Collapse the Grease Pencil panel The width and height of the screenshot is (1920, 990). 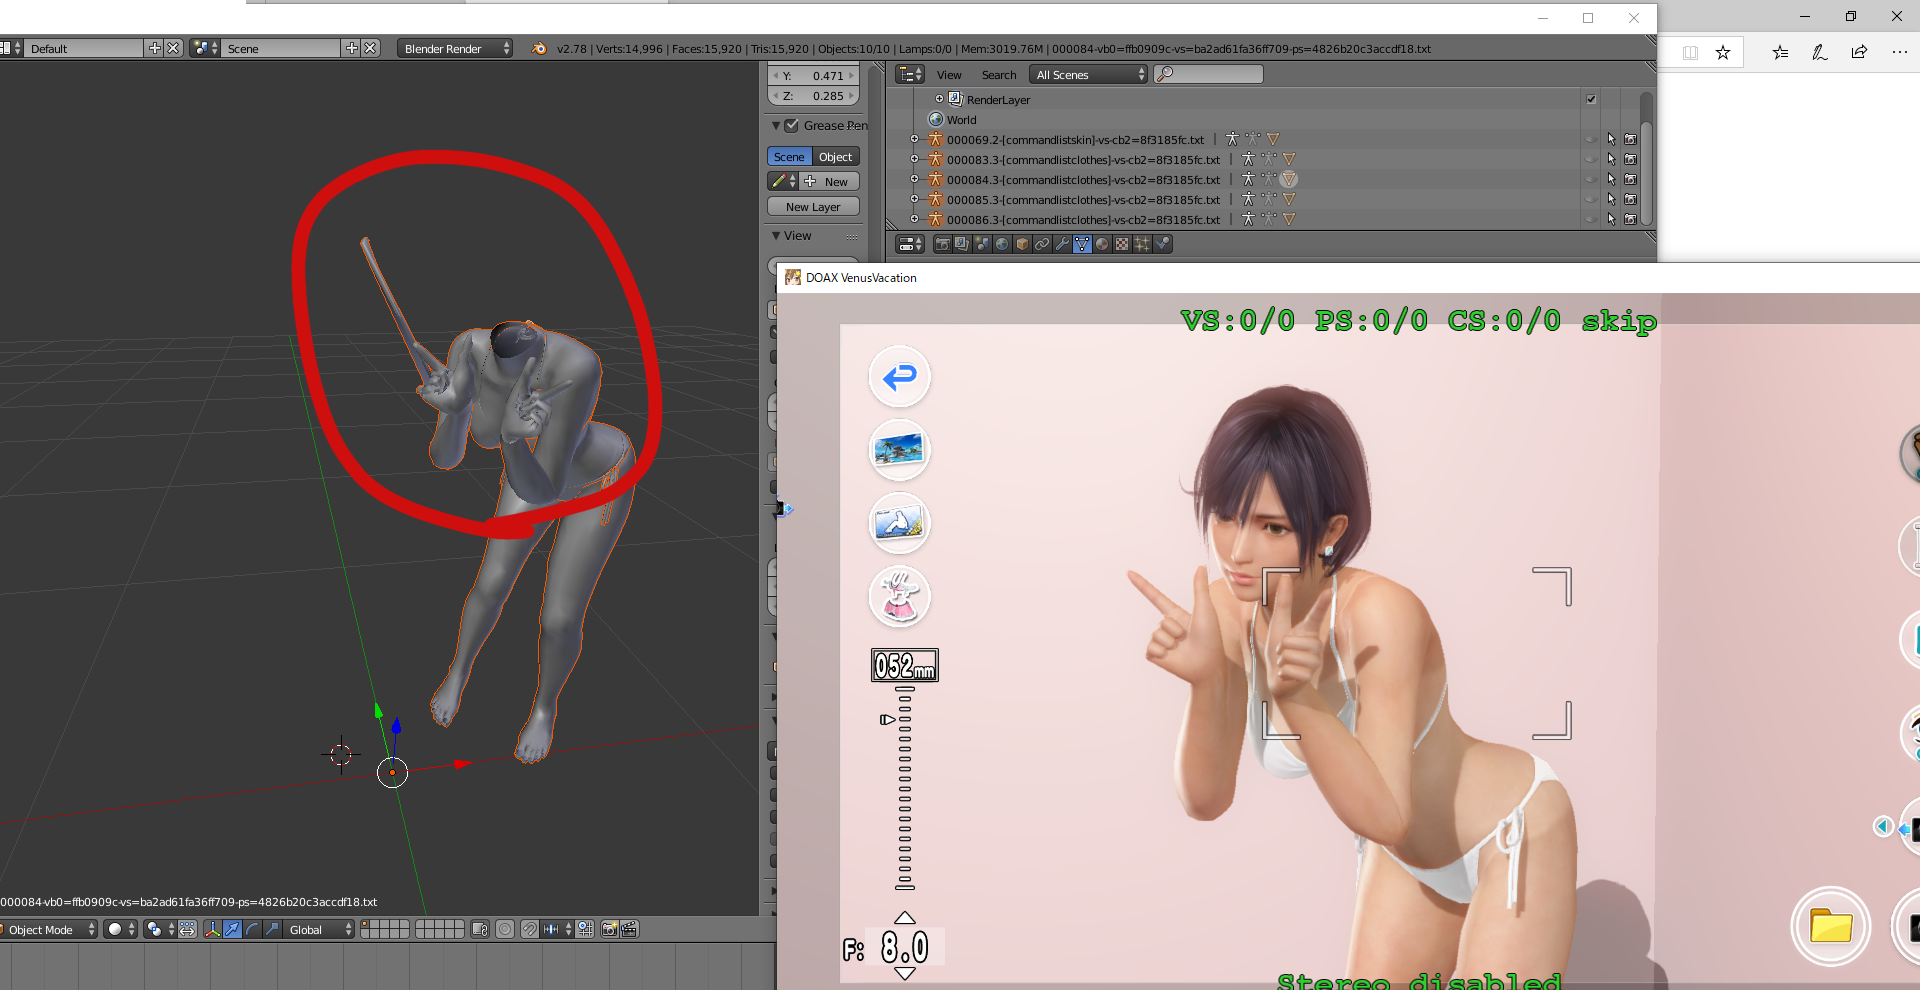coord(776,125)
